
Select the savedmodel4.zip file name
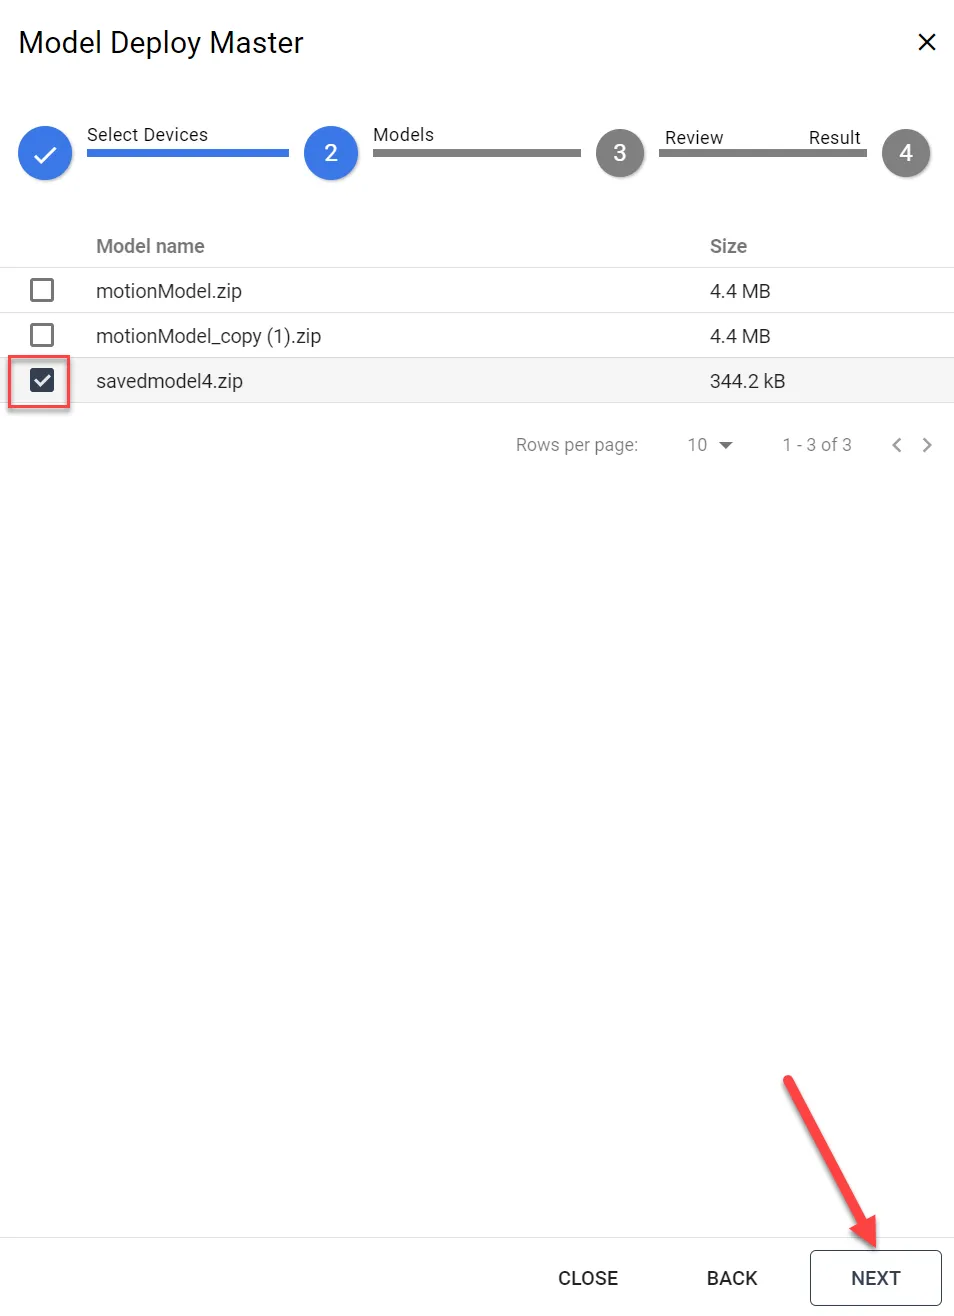[x=169, y=381]
